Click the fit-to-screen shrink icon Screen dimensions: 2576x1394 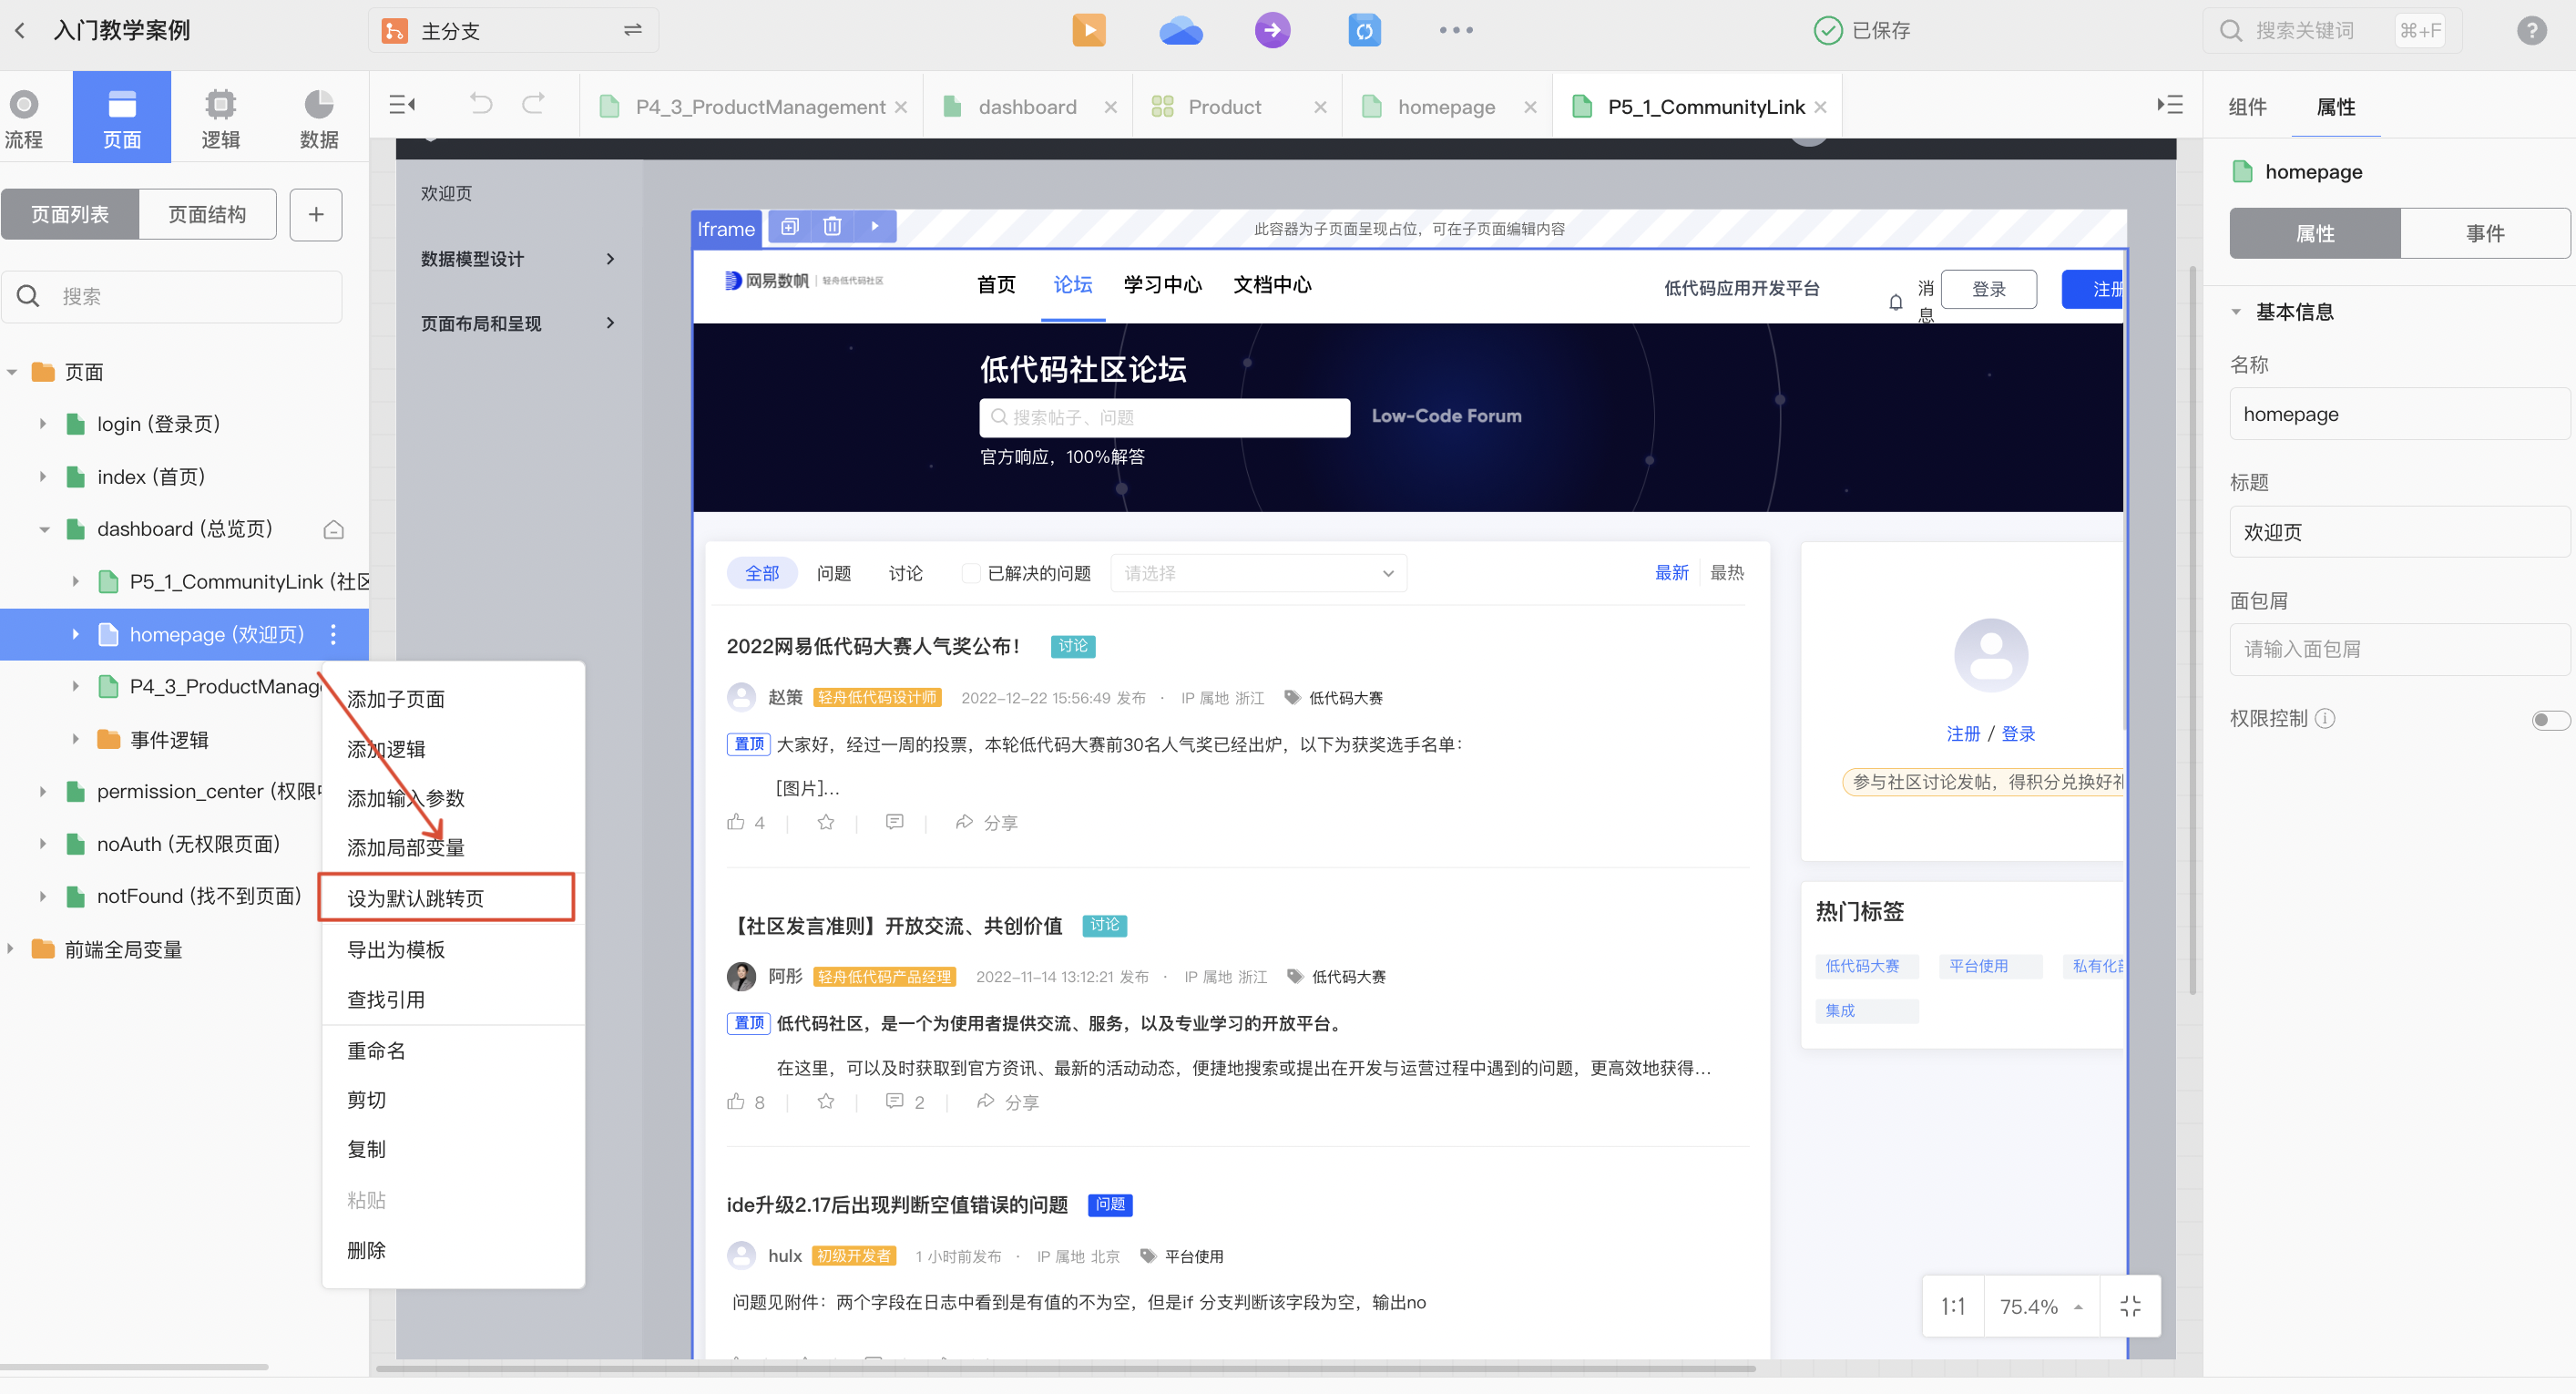click(x=2130, y=1306)
